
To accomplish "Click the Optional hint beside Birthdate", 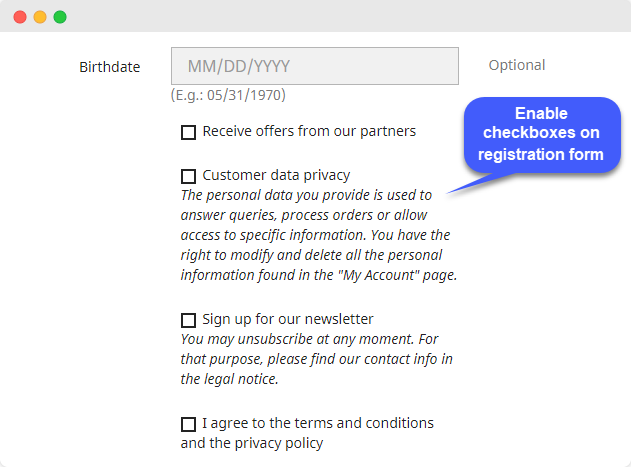I will (x=516, y=65).
